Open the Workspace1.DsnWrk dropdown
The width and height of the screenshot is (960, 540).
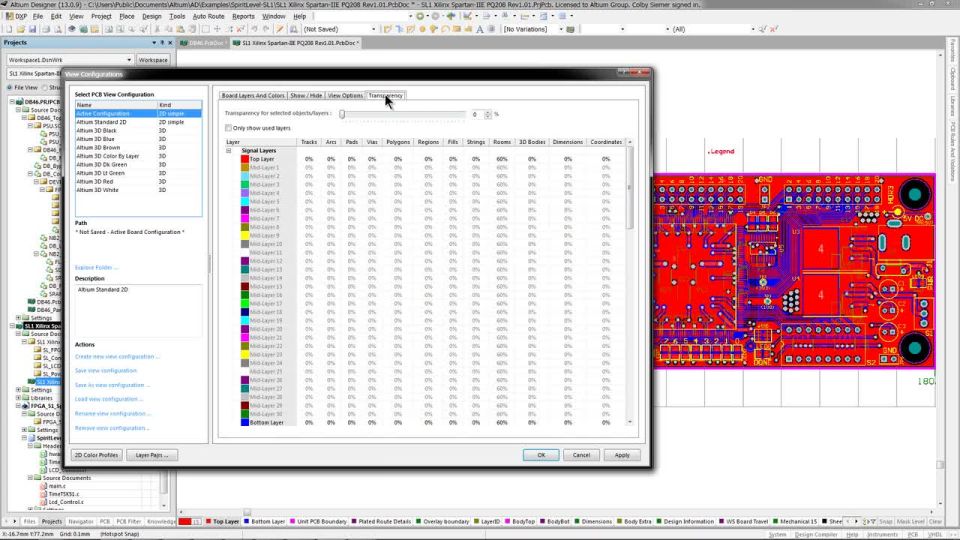(129, 60)
